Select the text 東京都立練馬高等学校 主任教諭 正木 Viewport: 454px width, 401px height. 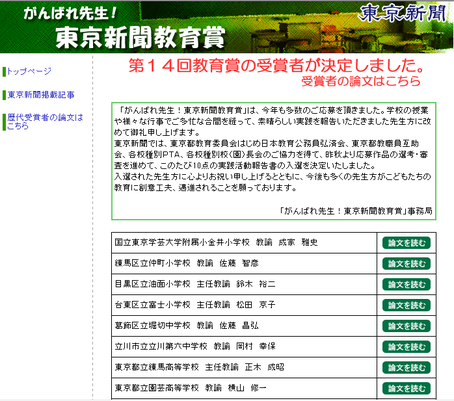tap(188, 367)
